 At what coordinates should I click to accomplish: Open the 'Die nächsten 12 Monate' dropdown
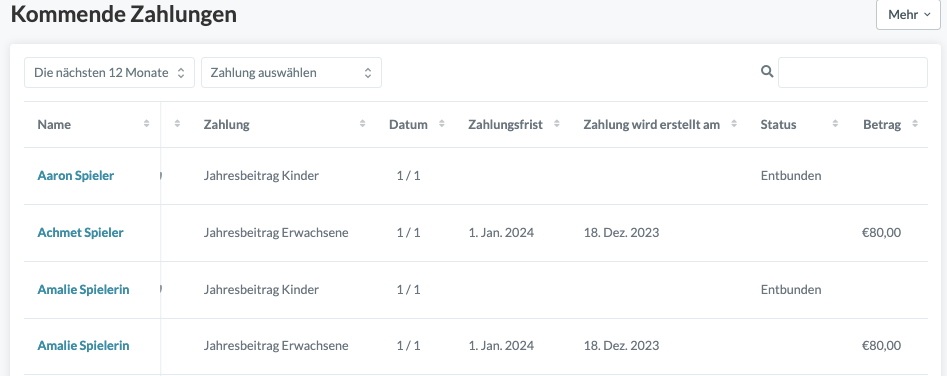[x=109, y=72]
